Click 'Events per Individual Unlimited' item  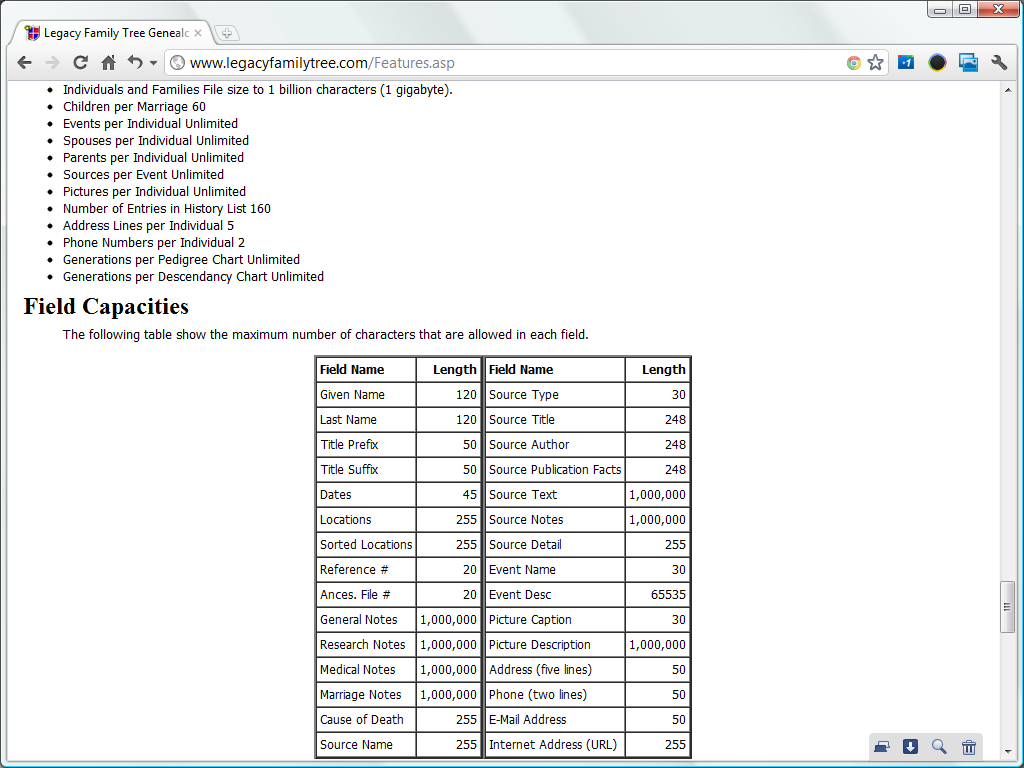[x=150, y=123]
